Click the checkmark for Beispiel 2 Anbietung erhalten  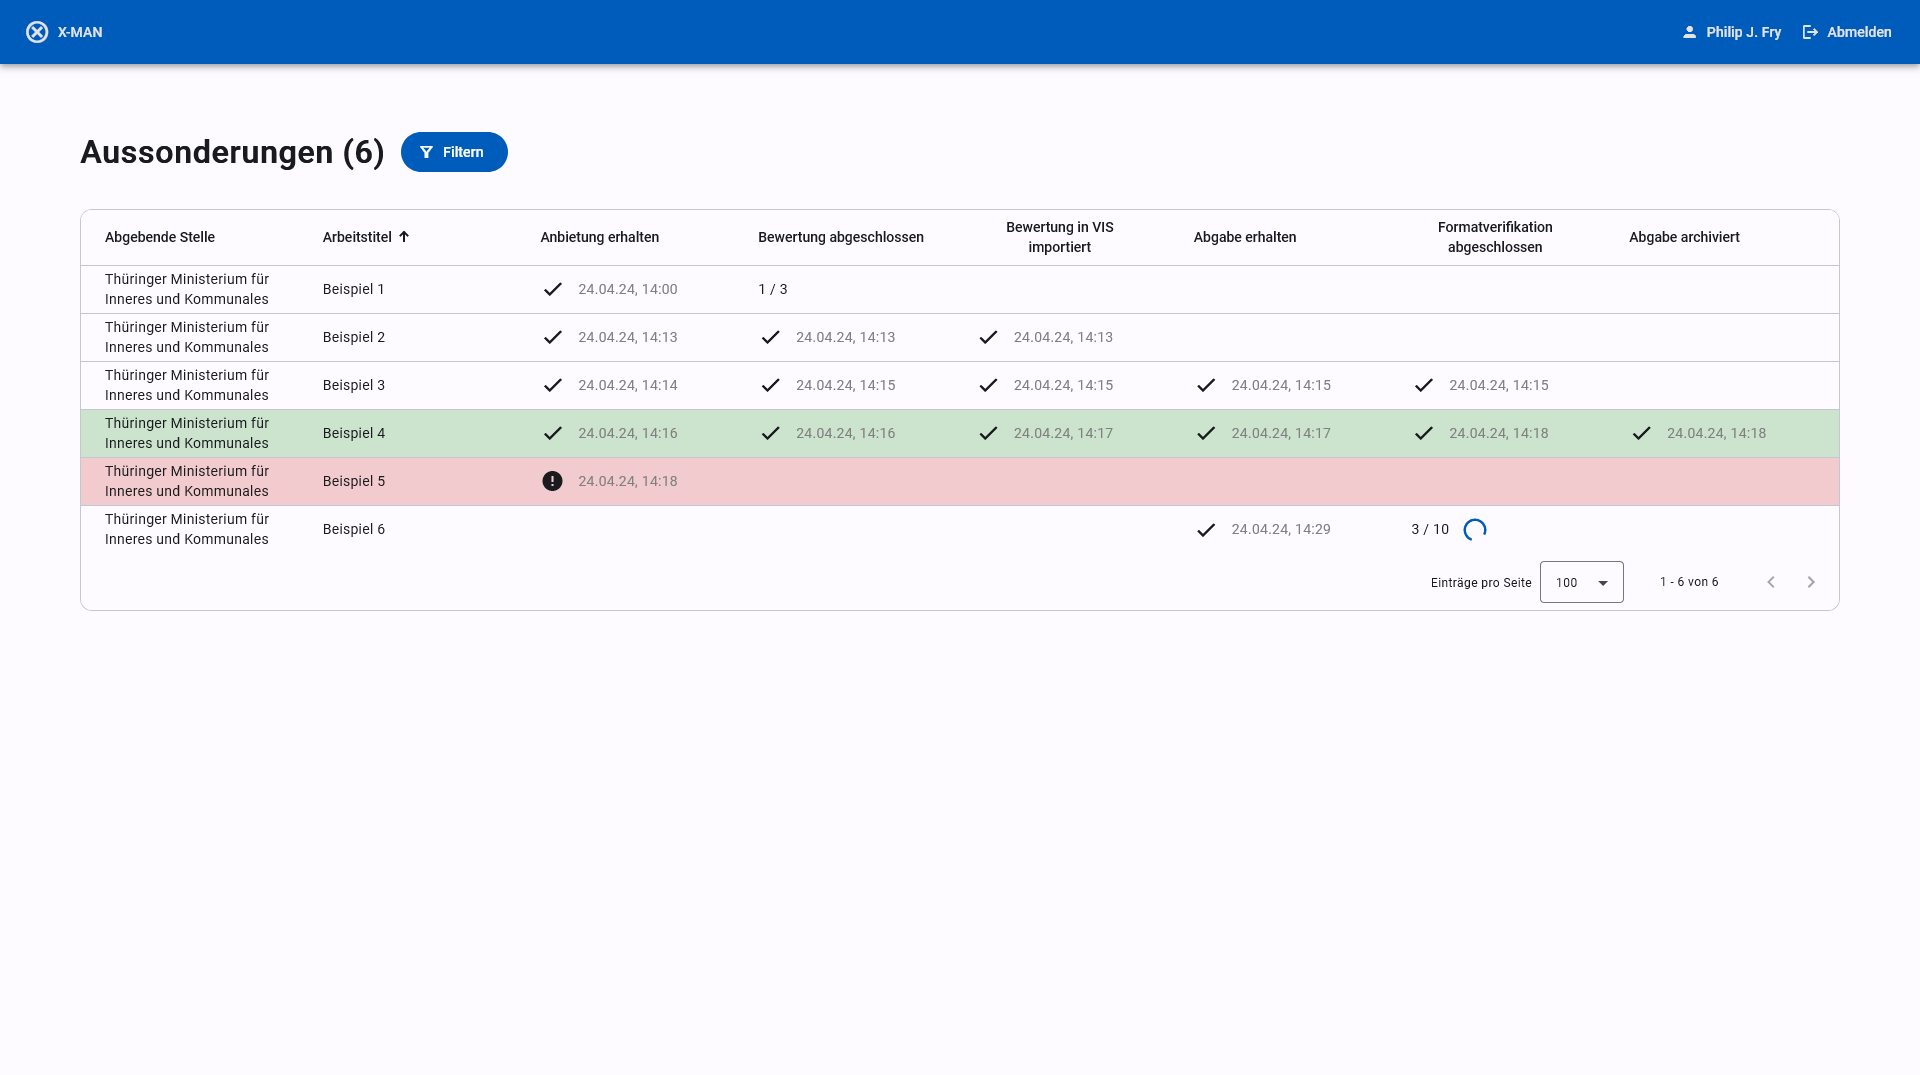point(552,337)
